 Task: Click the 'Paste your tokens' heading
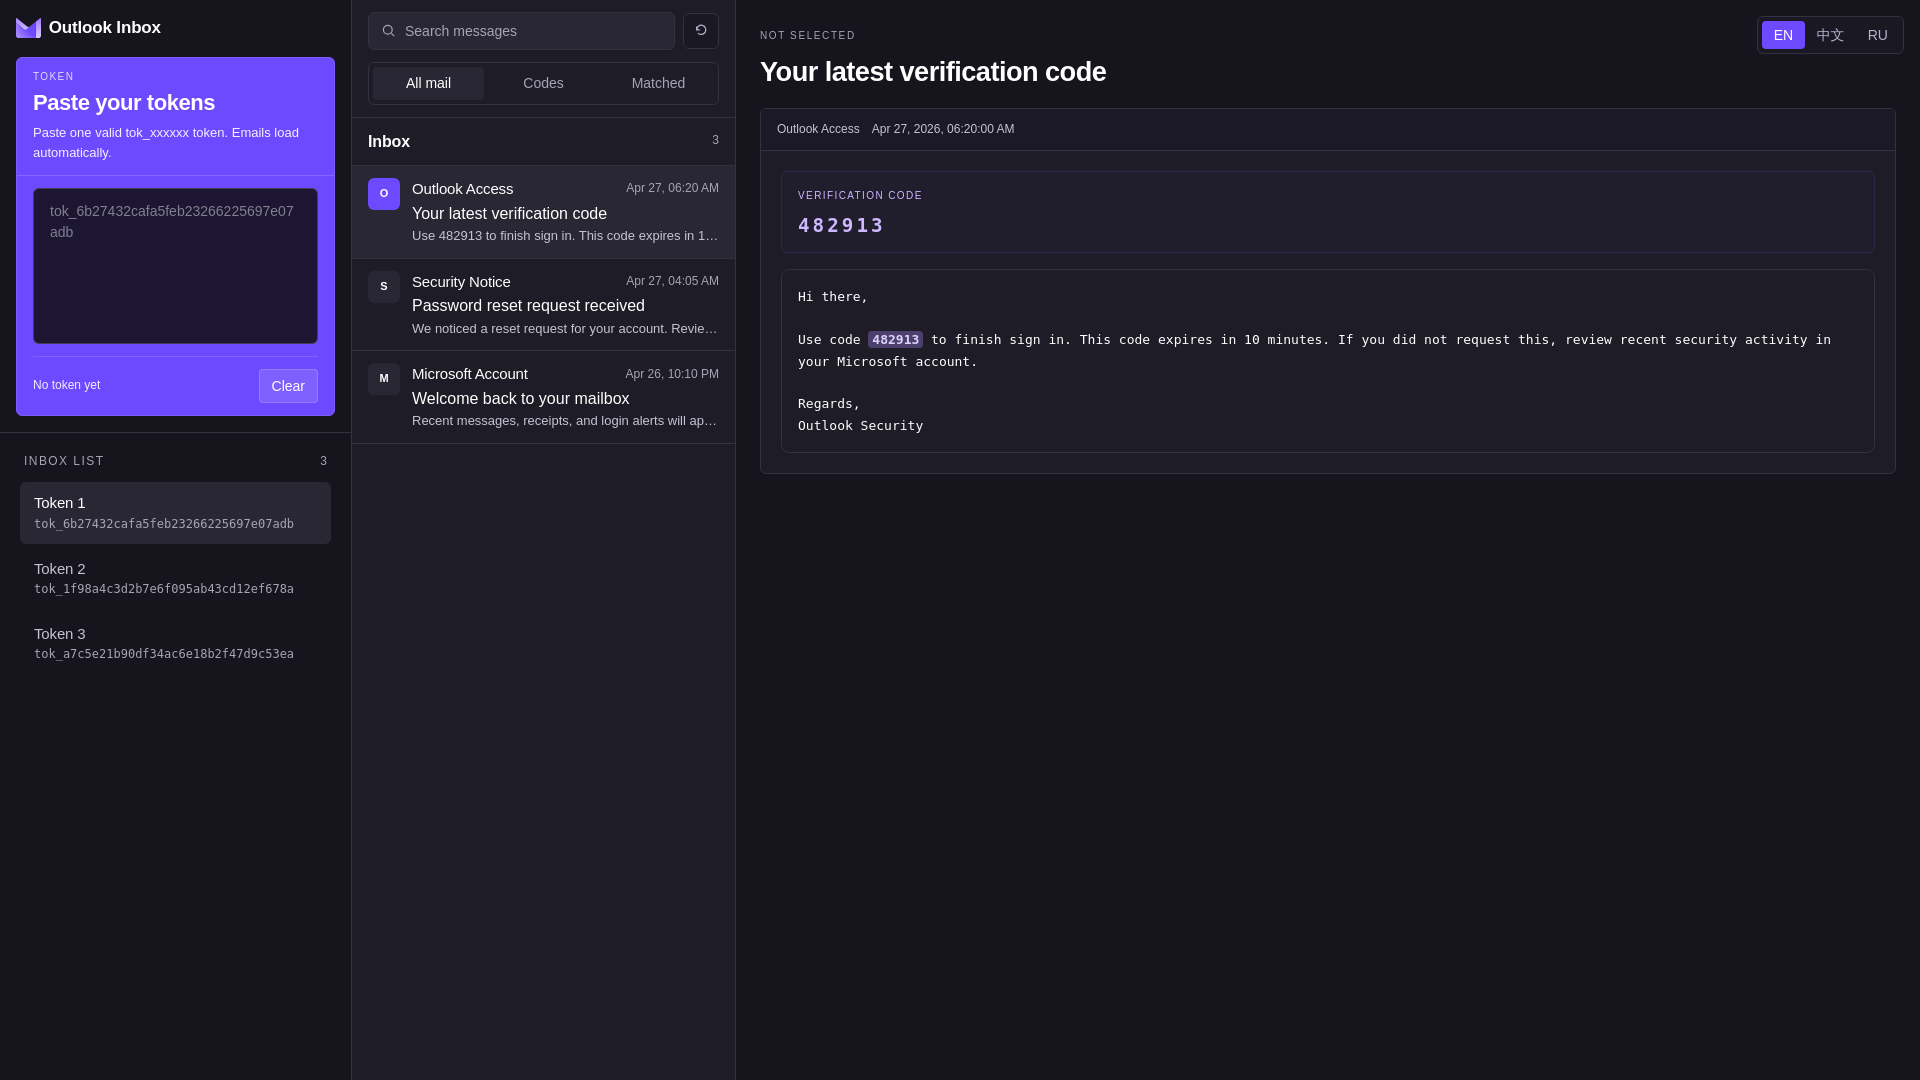[x=124, y=103]
